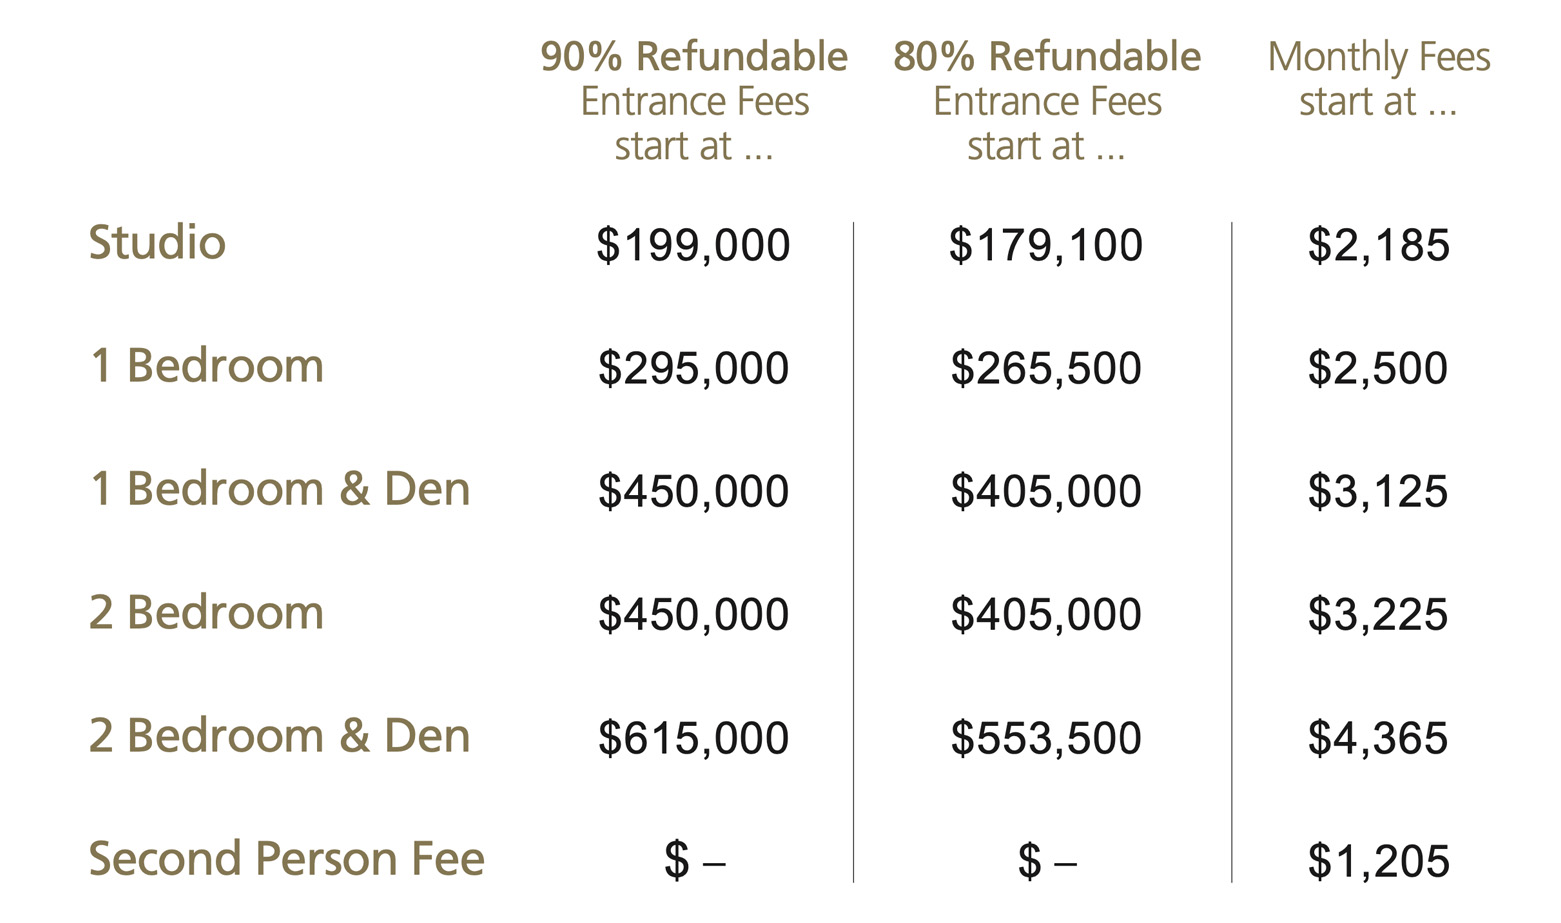Click the Second Person $1,205 monthly fee
Viewport: 1561px width, 923px height.
coord(1378,862)
